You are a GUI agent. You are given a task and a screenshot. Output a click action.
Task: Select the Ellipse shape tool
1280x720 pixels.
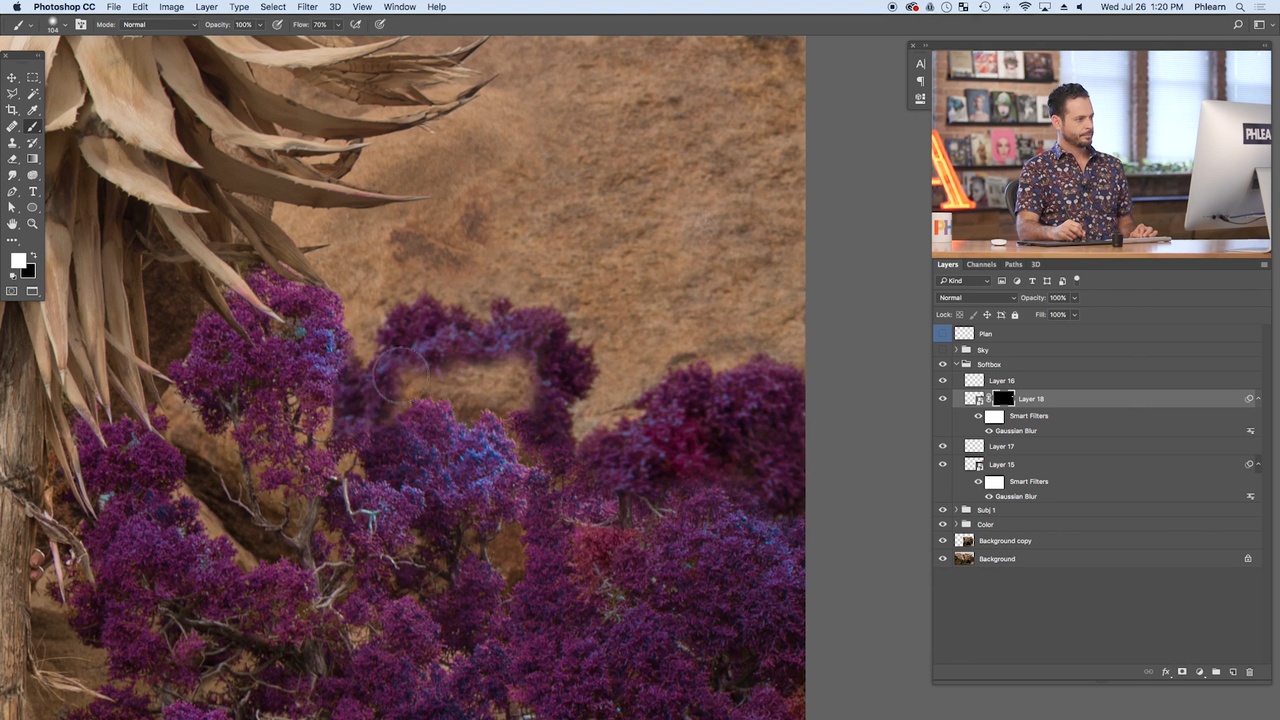[x=33, y=207]
